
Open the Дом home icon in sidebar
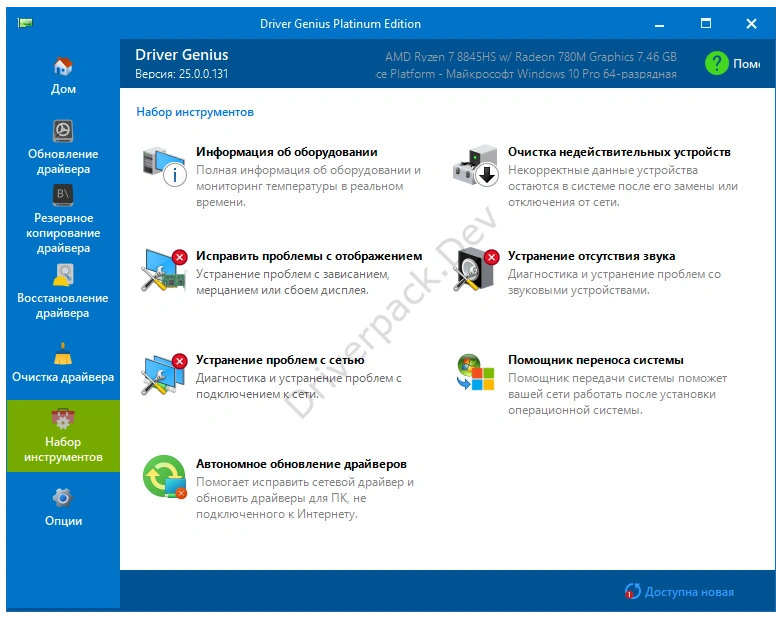(63, 66)
